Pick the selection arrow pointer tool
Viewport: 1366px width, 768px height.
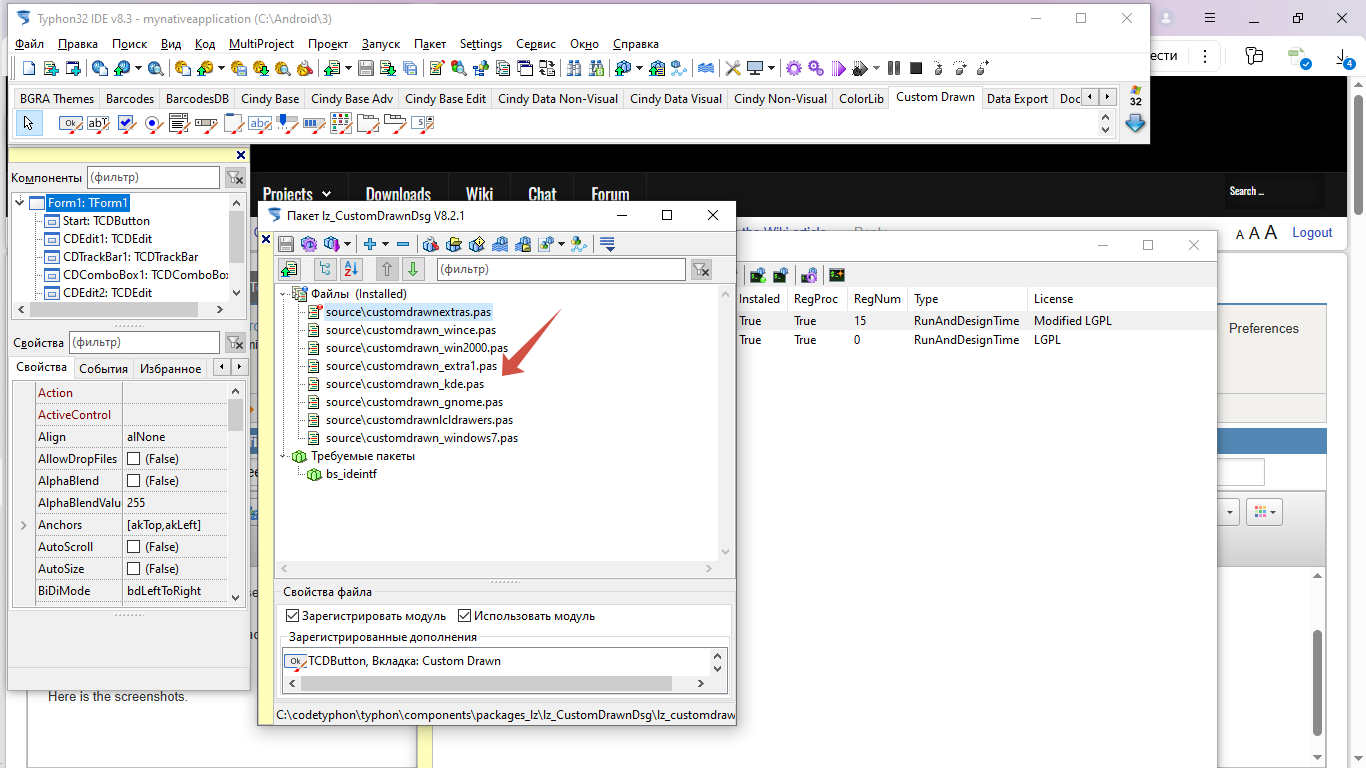(28, 124)
